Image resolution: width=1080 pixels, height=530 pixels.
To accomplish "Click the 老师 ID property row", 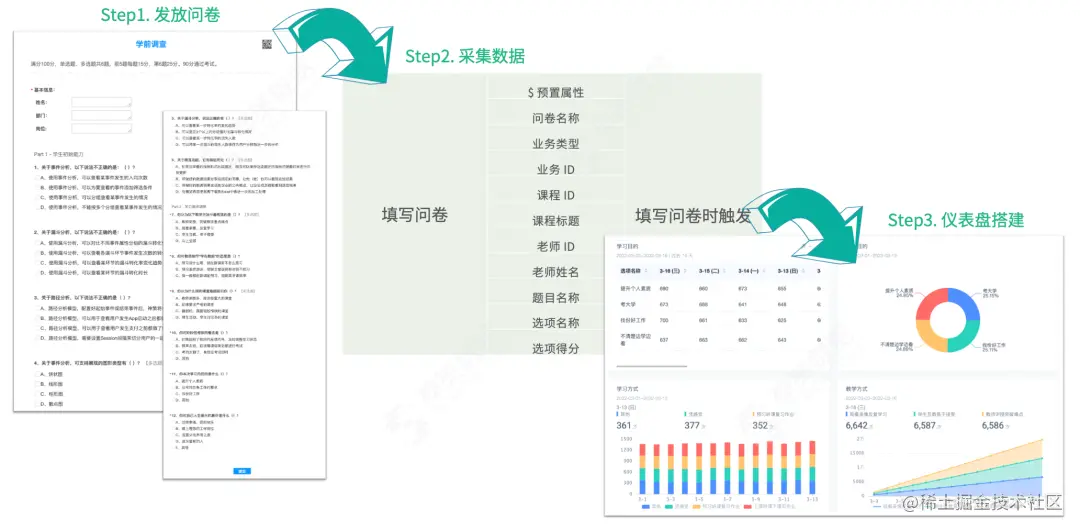I will click(x=556, y=246).
